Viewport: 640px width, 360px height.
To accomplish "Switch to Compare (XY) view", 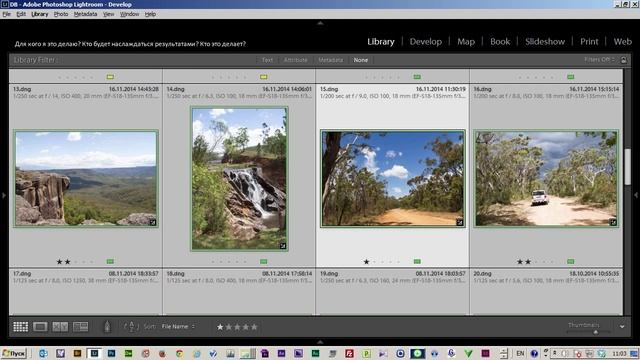I will 60,327.
